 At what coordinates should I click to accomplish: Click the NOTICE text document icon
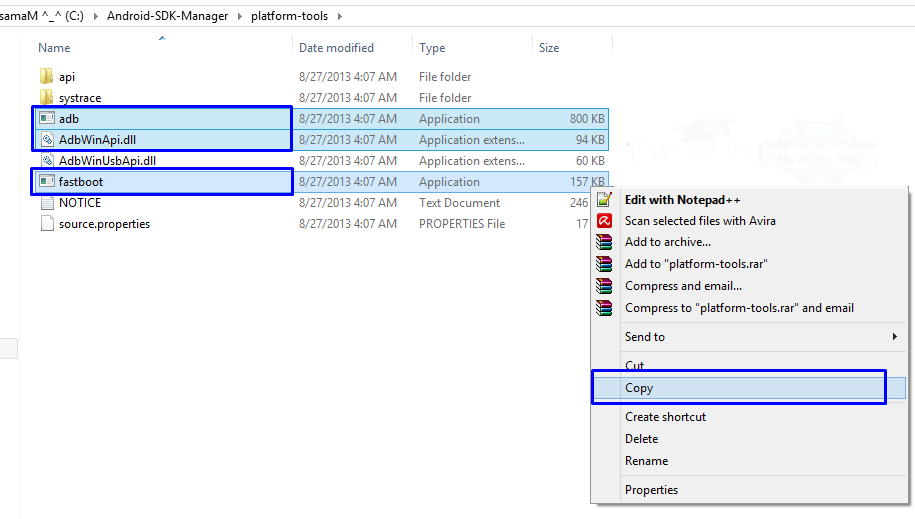point(47,203)
